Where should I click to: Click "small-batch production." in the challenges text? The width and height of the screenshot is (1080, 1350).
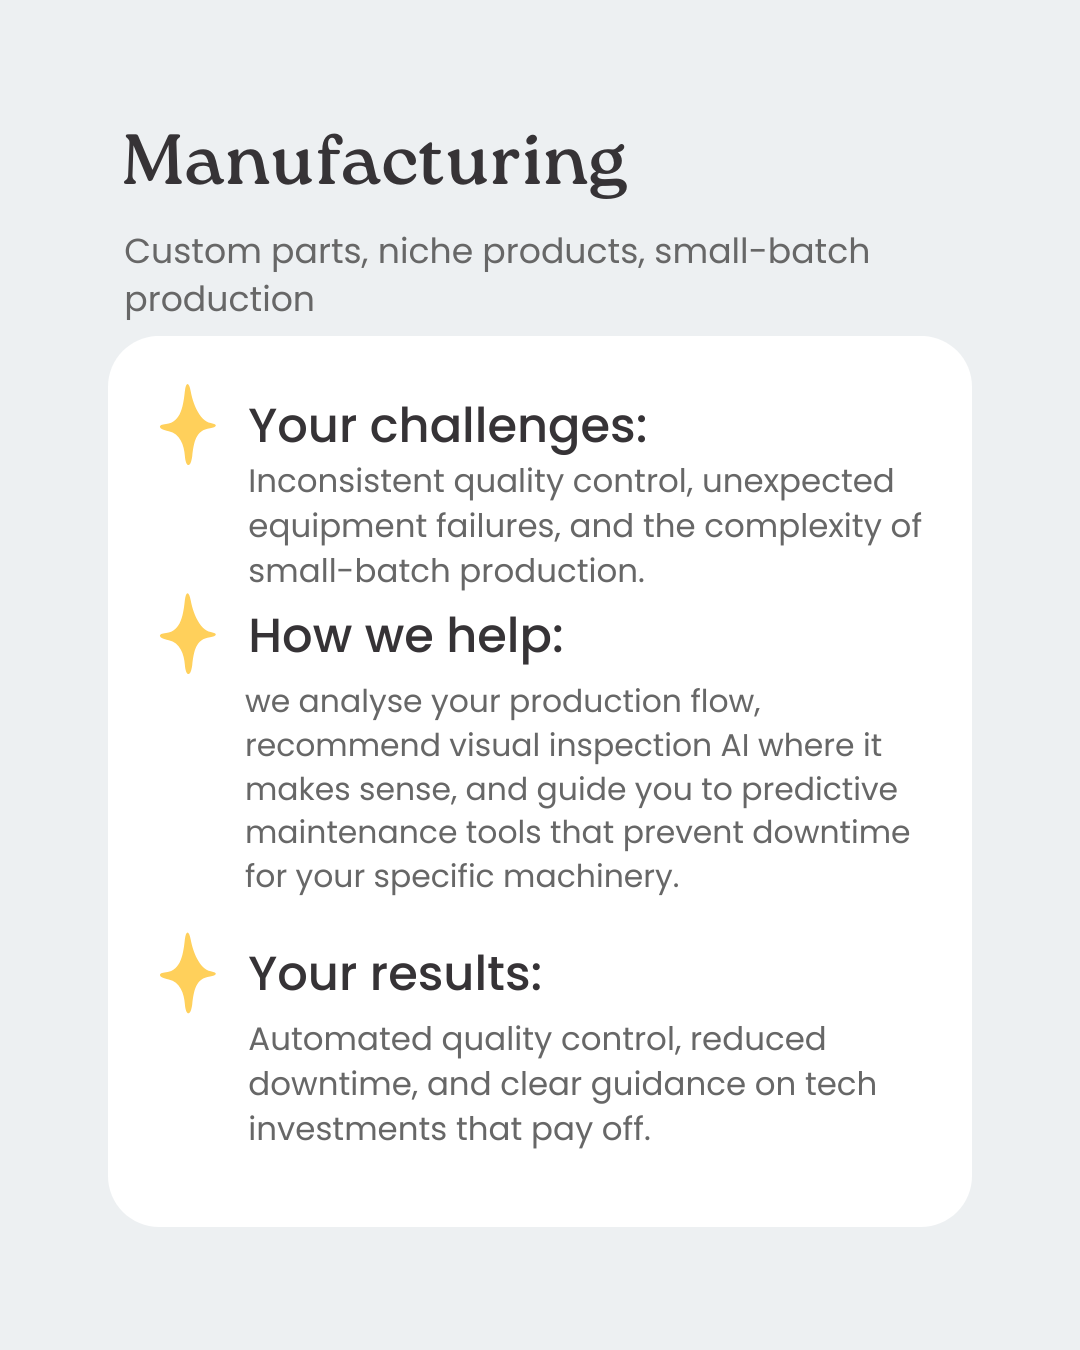point(446,571)
